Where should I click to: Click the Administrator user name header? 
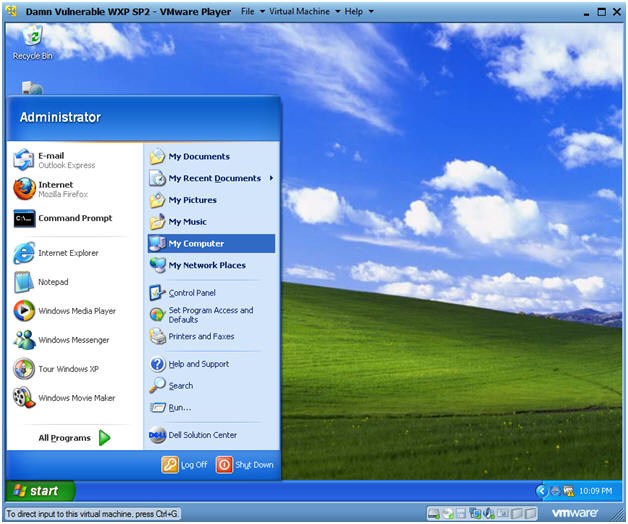pyautogui.click(x=60, y=117)
